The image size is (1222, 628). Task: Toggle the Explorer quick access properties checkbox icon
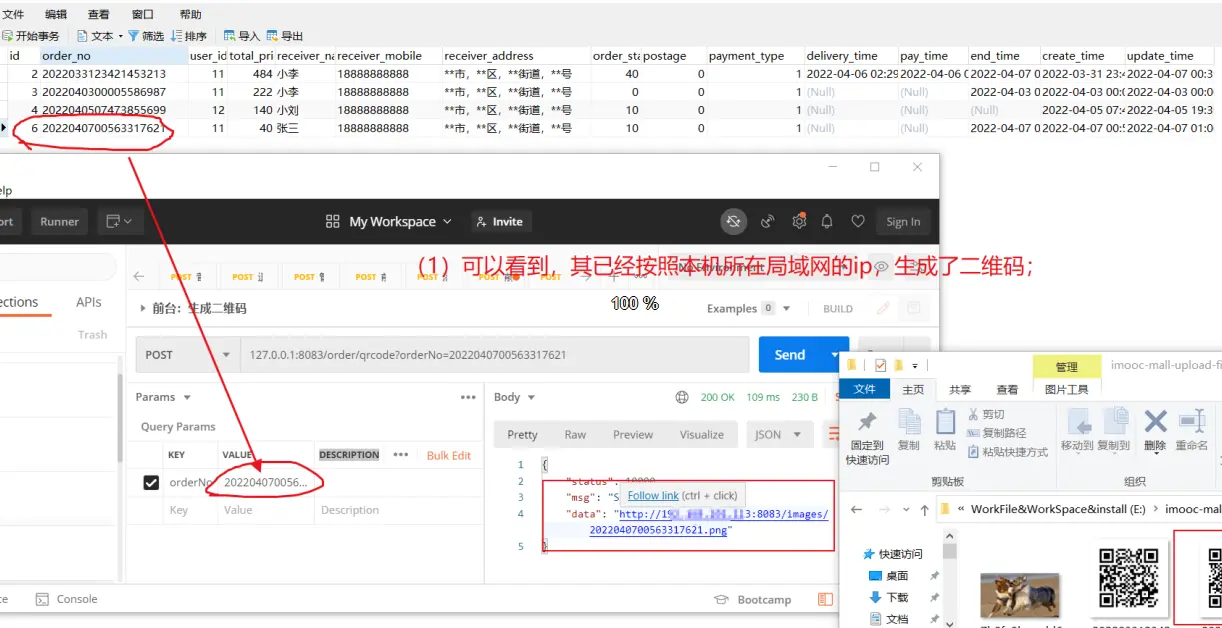[881, 365]
